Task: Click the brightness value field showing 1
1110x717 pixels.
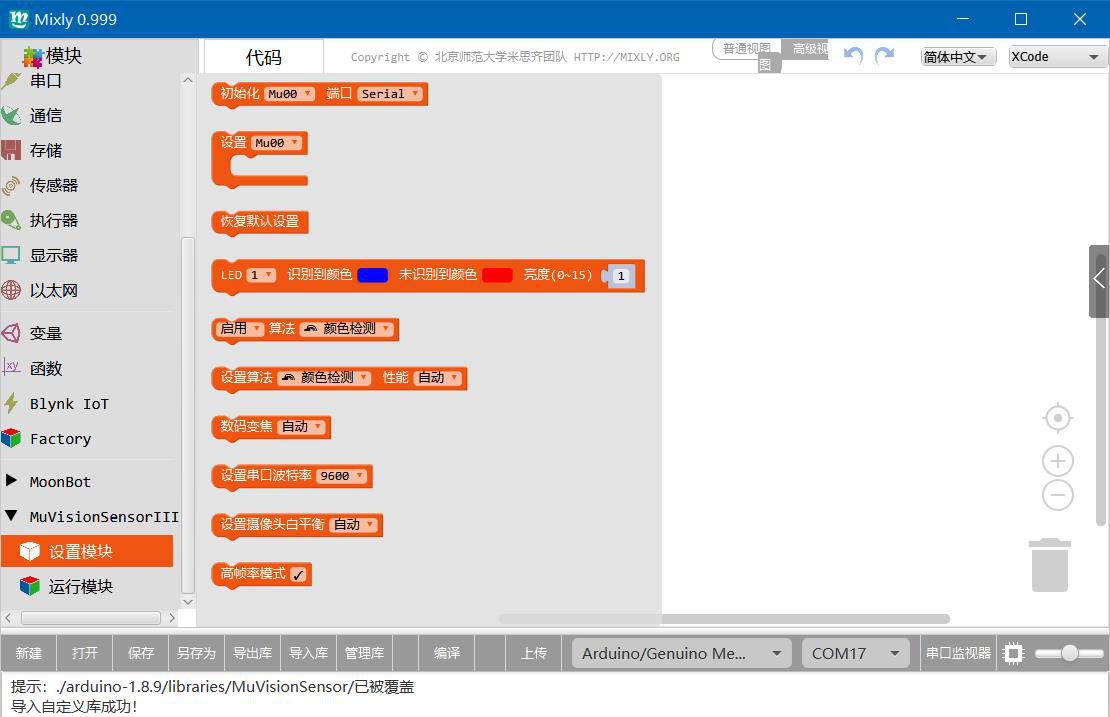Action: point(621,276)
